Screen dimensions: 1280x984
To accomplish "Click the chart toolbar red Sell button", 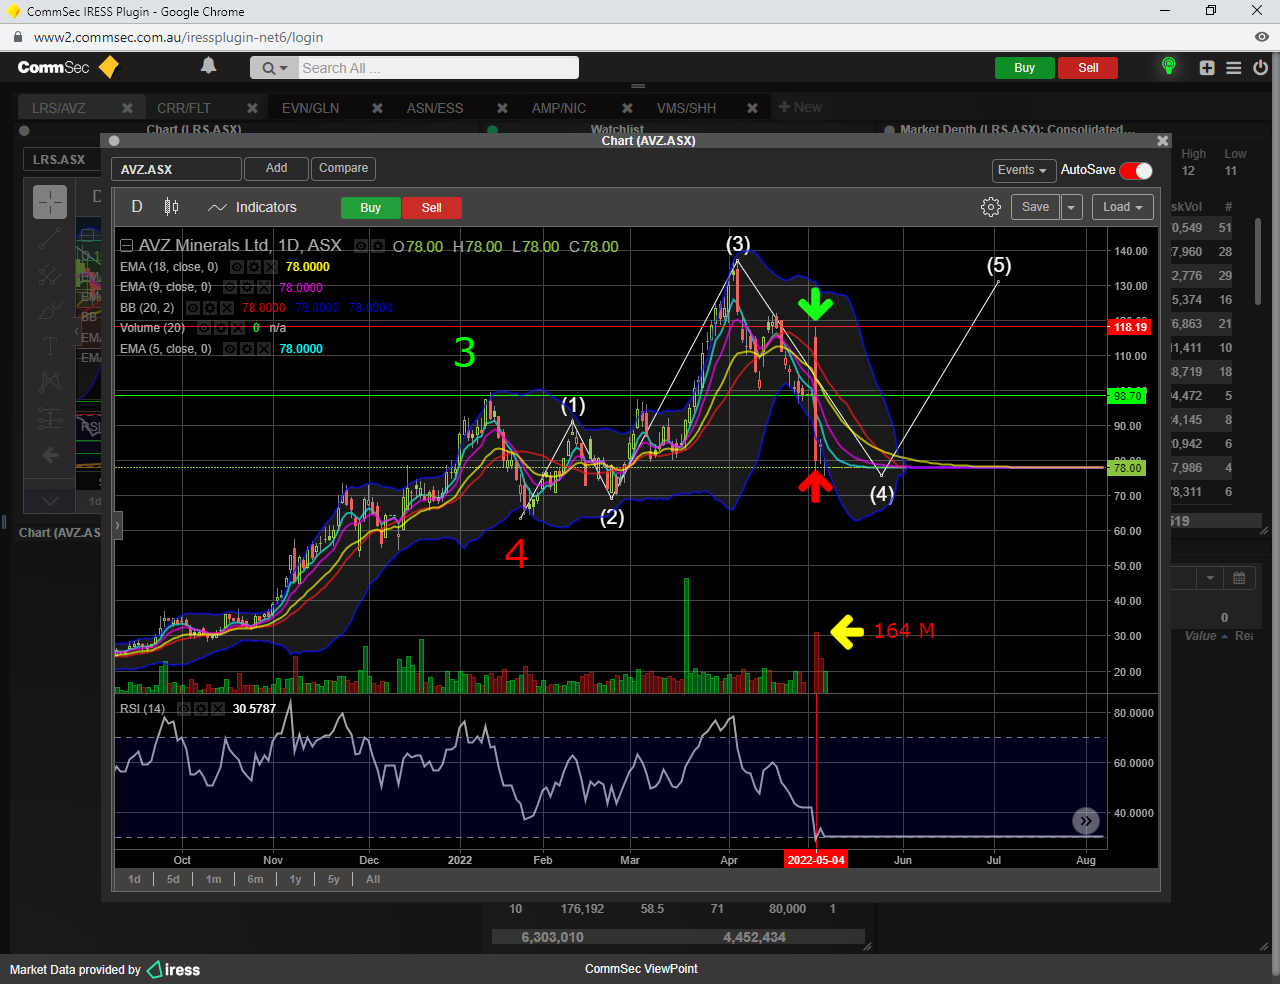I will (x=431, y=208).
